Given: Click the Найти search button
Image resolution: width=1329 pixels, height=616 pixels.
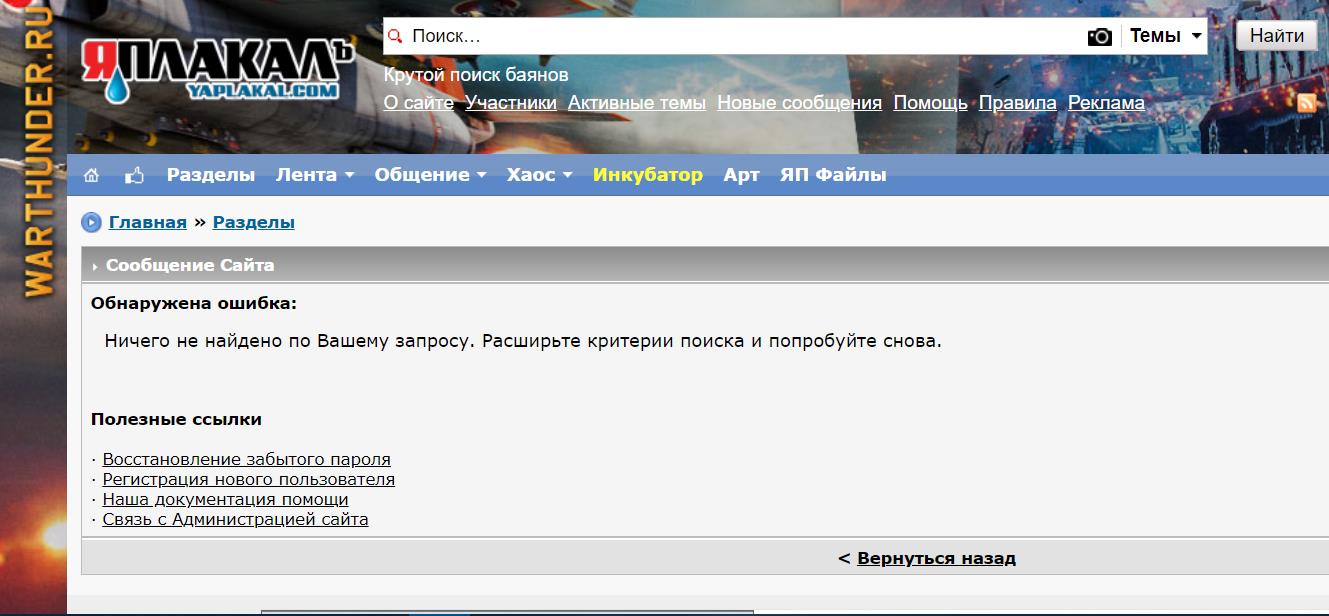Looking at the screenshot, I should tap(1276, 36).
